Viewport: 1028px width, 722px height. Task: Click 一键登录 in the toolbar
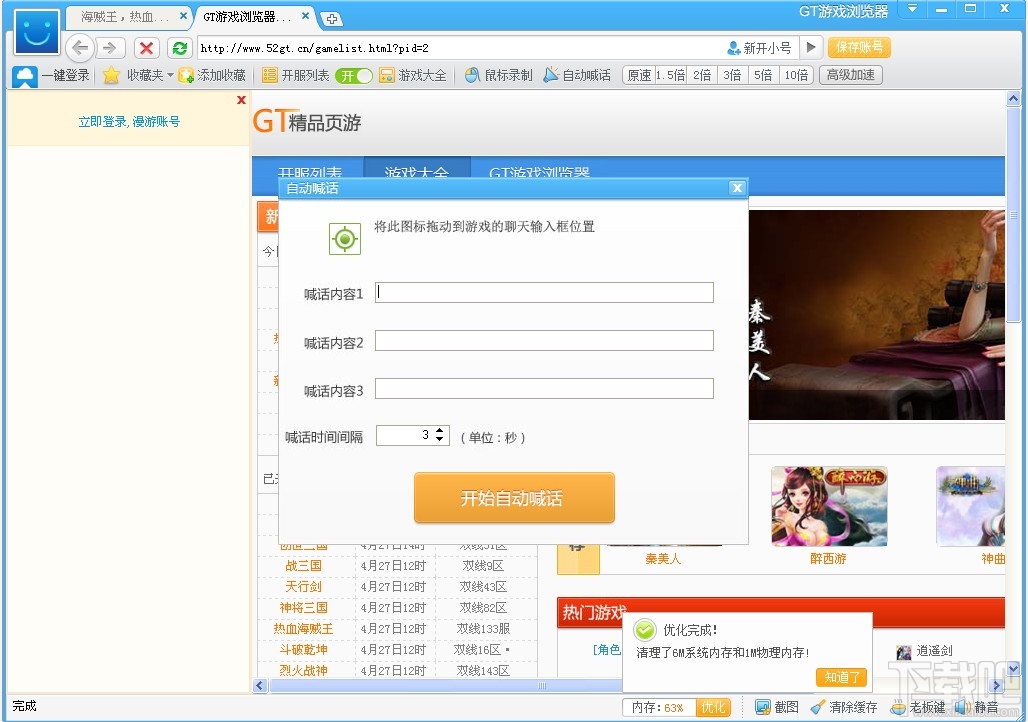pos(52,75)
